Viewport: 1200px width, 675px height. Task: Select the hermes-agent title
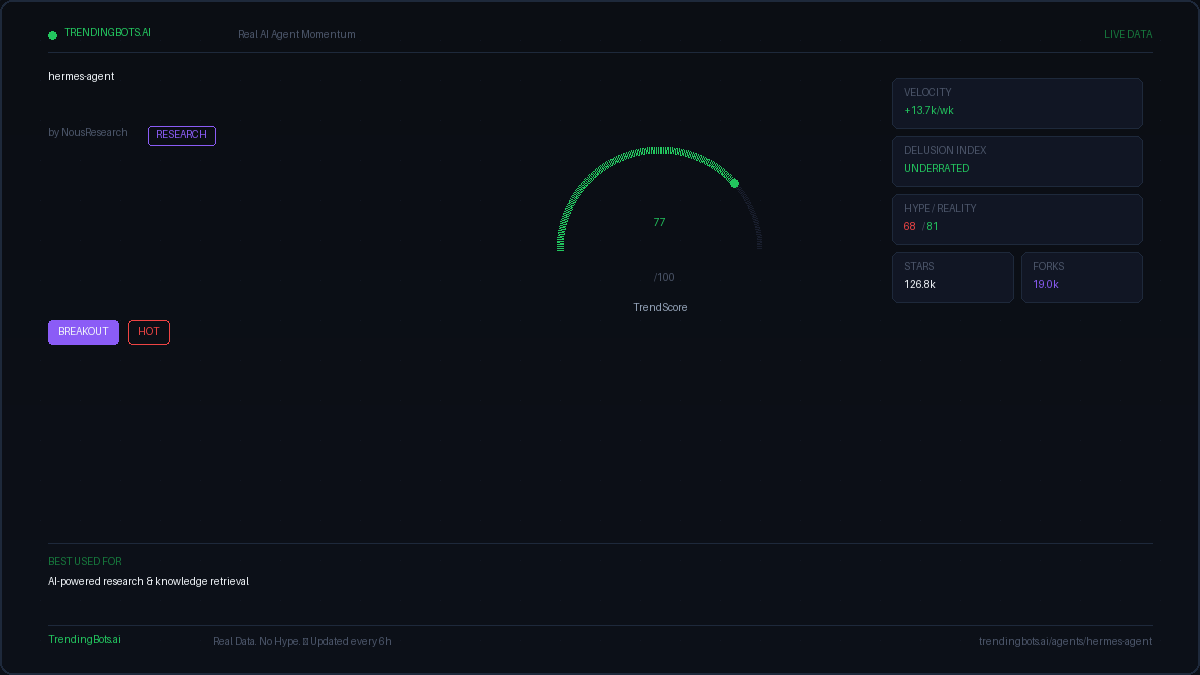click(x=81, y=76)
